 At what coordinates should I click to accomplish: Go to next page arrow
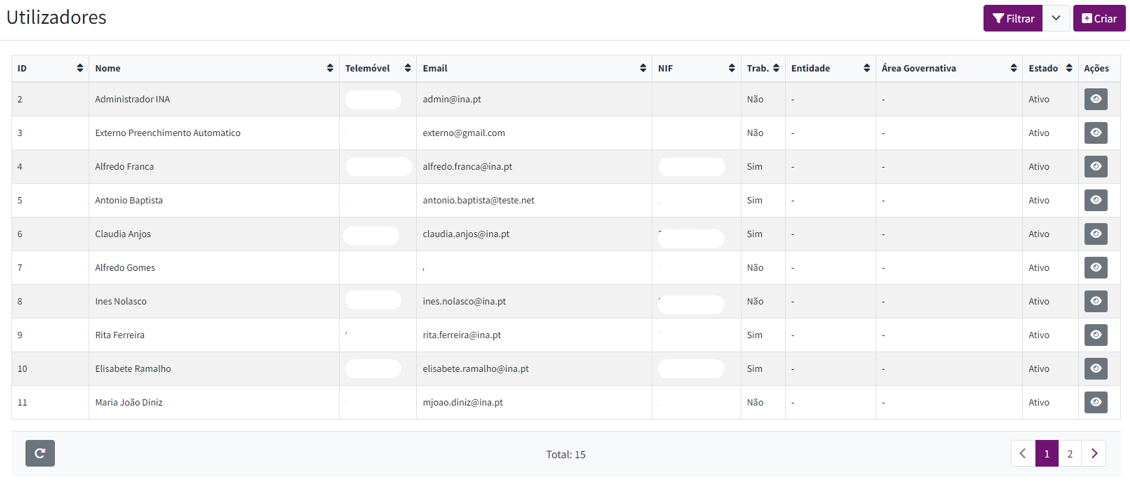pyautogui.click(x=1094, y=454)
